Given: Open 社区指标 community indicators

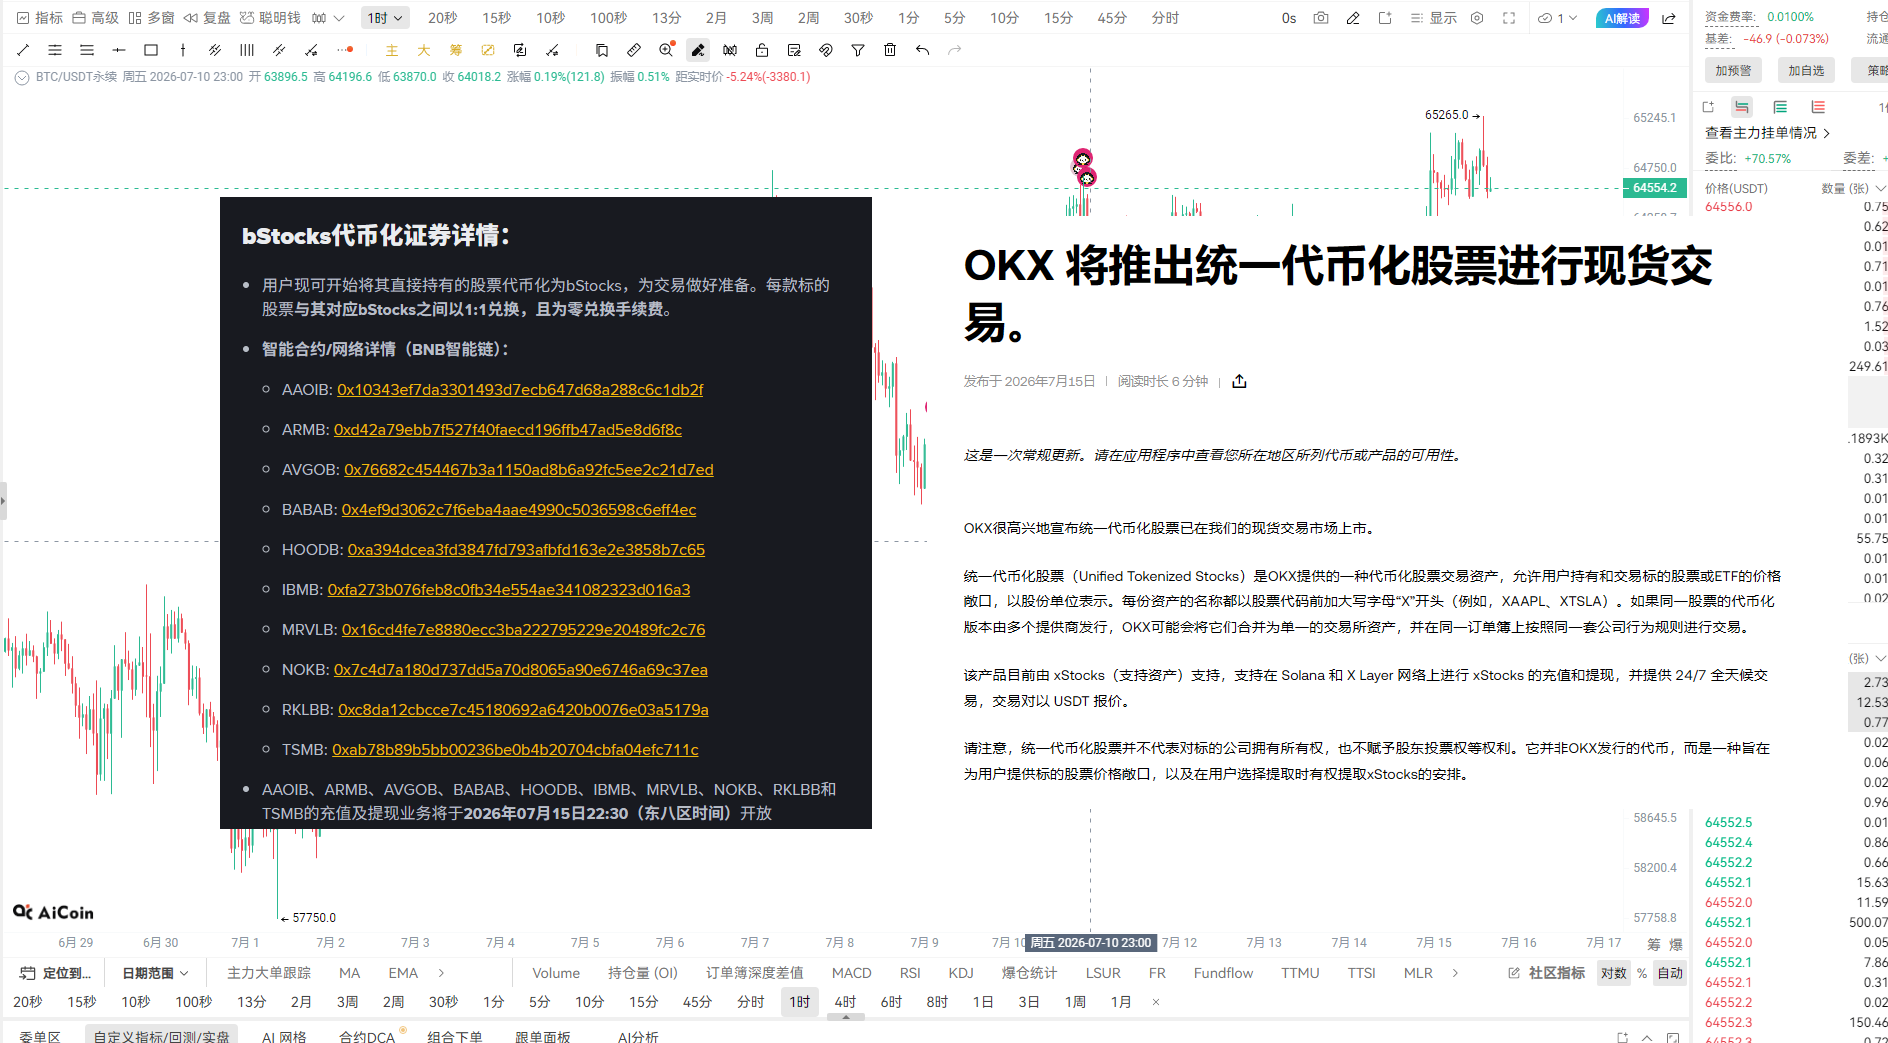Looking at the screenshot, I should 1546,973.
